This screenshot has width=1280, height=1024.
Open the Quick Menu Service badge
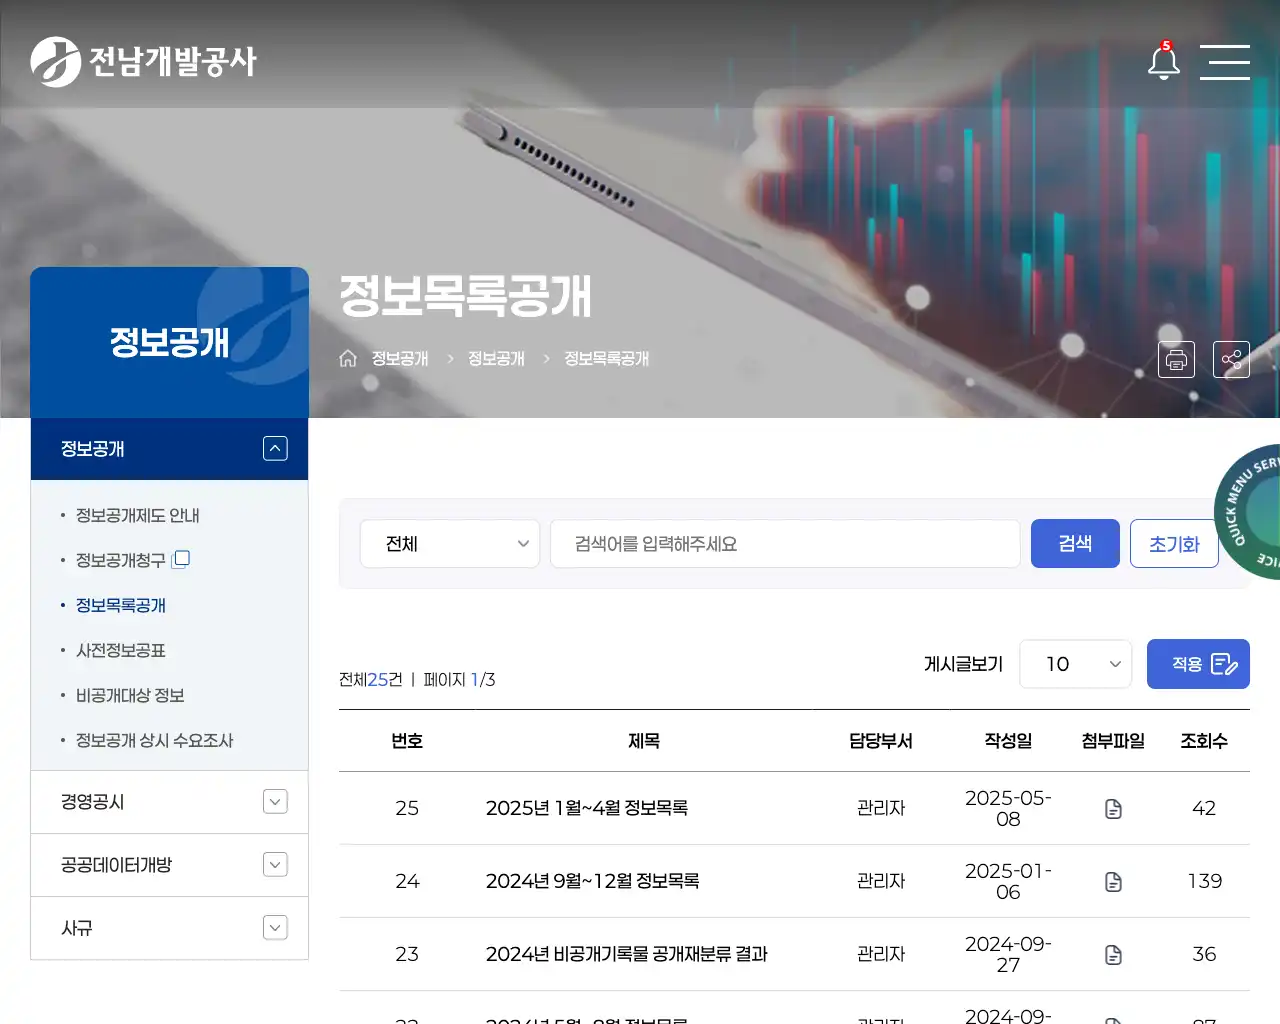(x=1248, y=511)
